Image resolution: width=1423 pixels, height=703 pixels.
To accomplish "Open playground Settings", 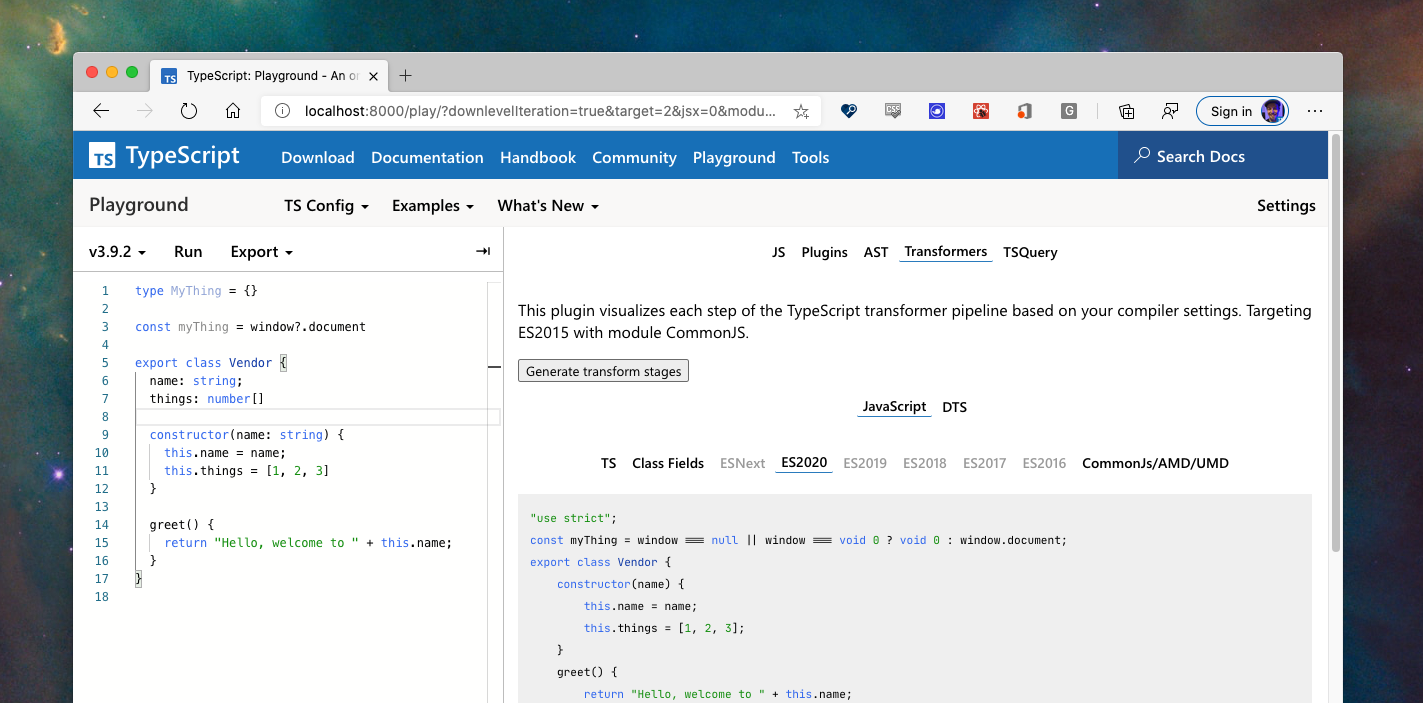I will pyautogui.click(x=1286, y=205).
